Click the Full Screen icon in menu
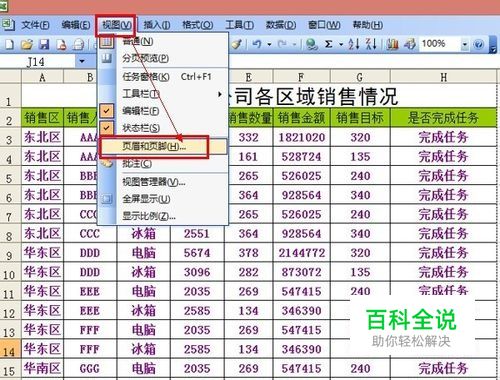Viewport: 500px width, 380px height. [106, 199]
